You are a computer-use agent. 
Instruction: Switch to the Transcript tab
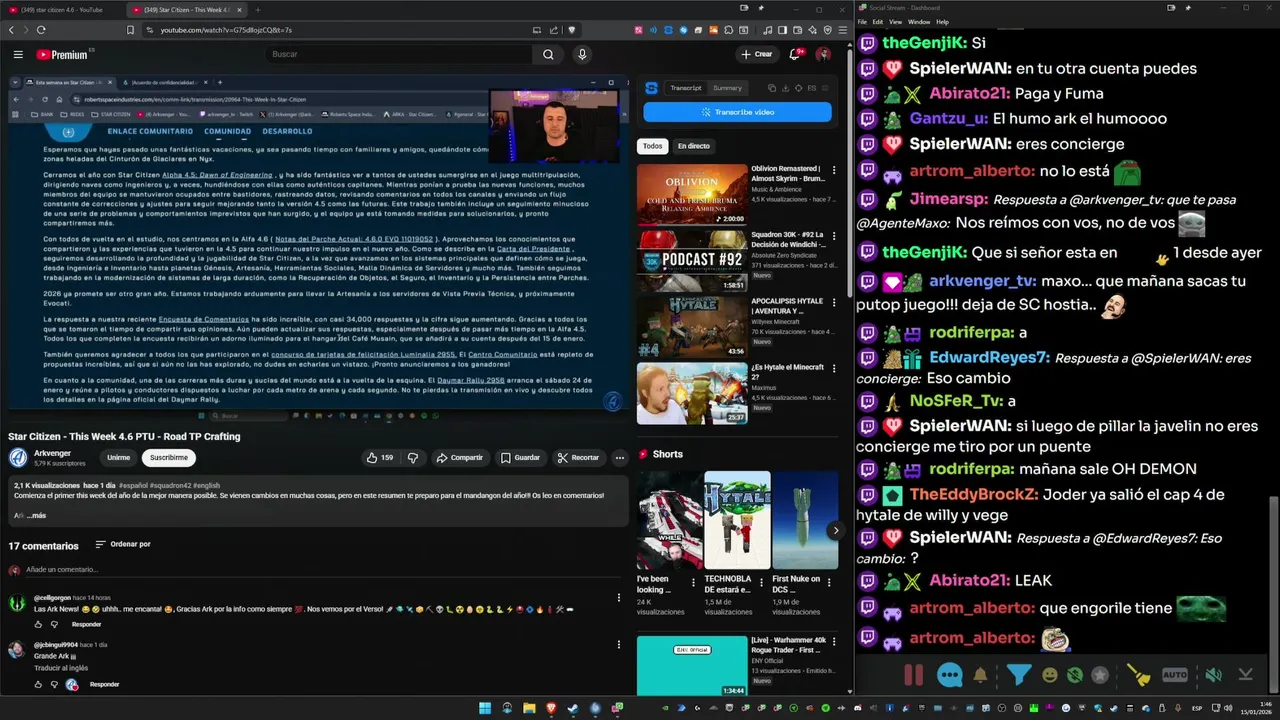coord(686,88)
